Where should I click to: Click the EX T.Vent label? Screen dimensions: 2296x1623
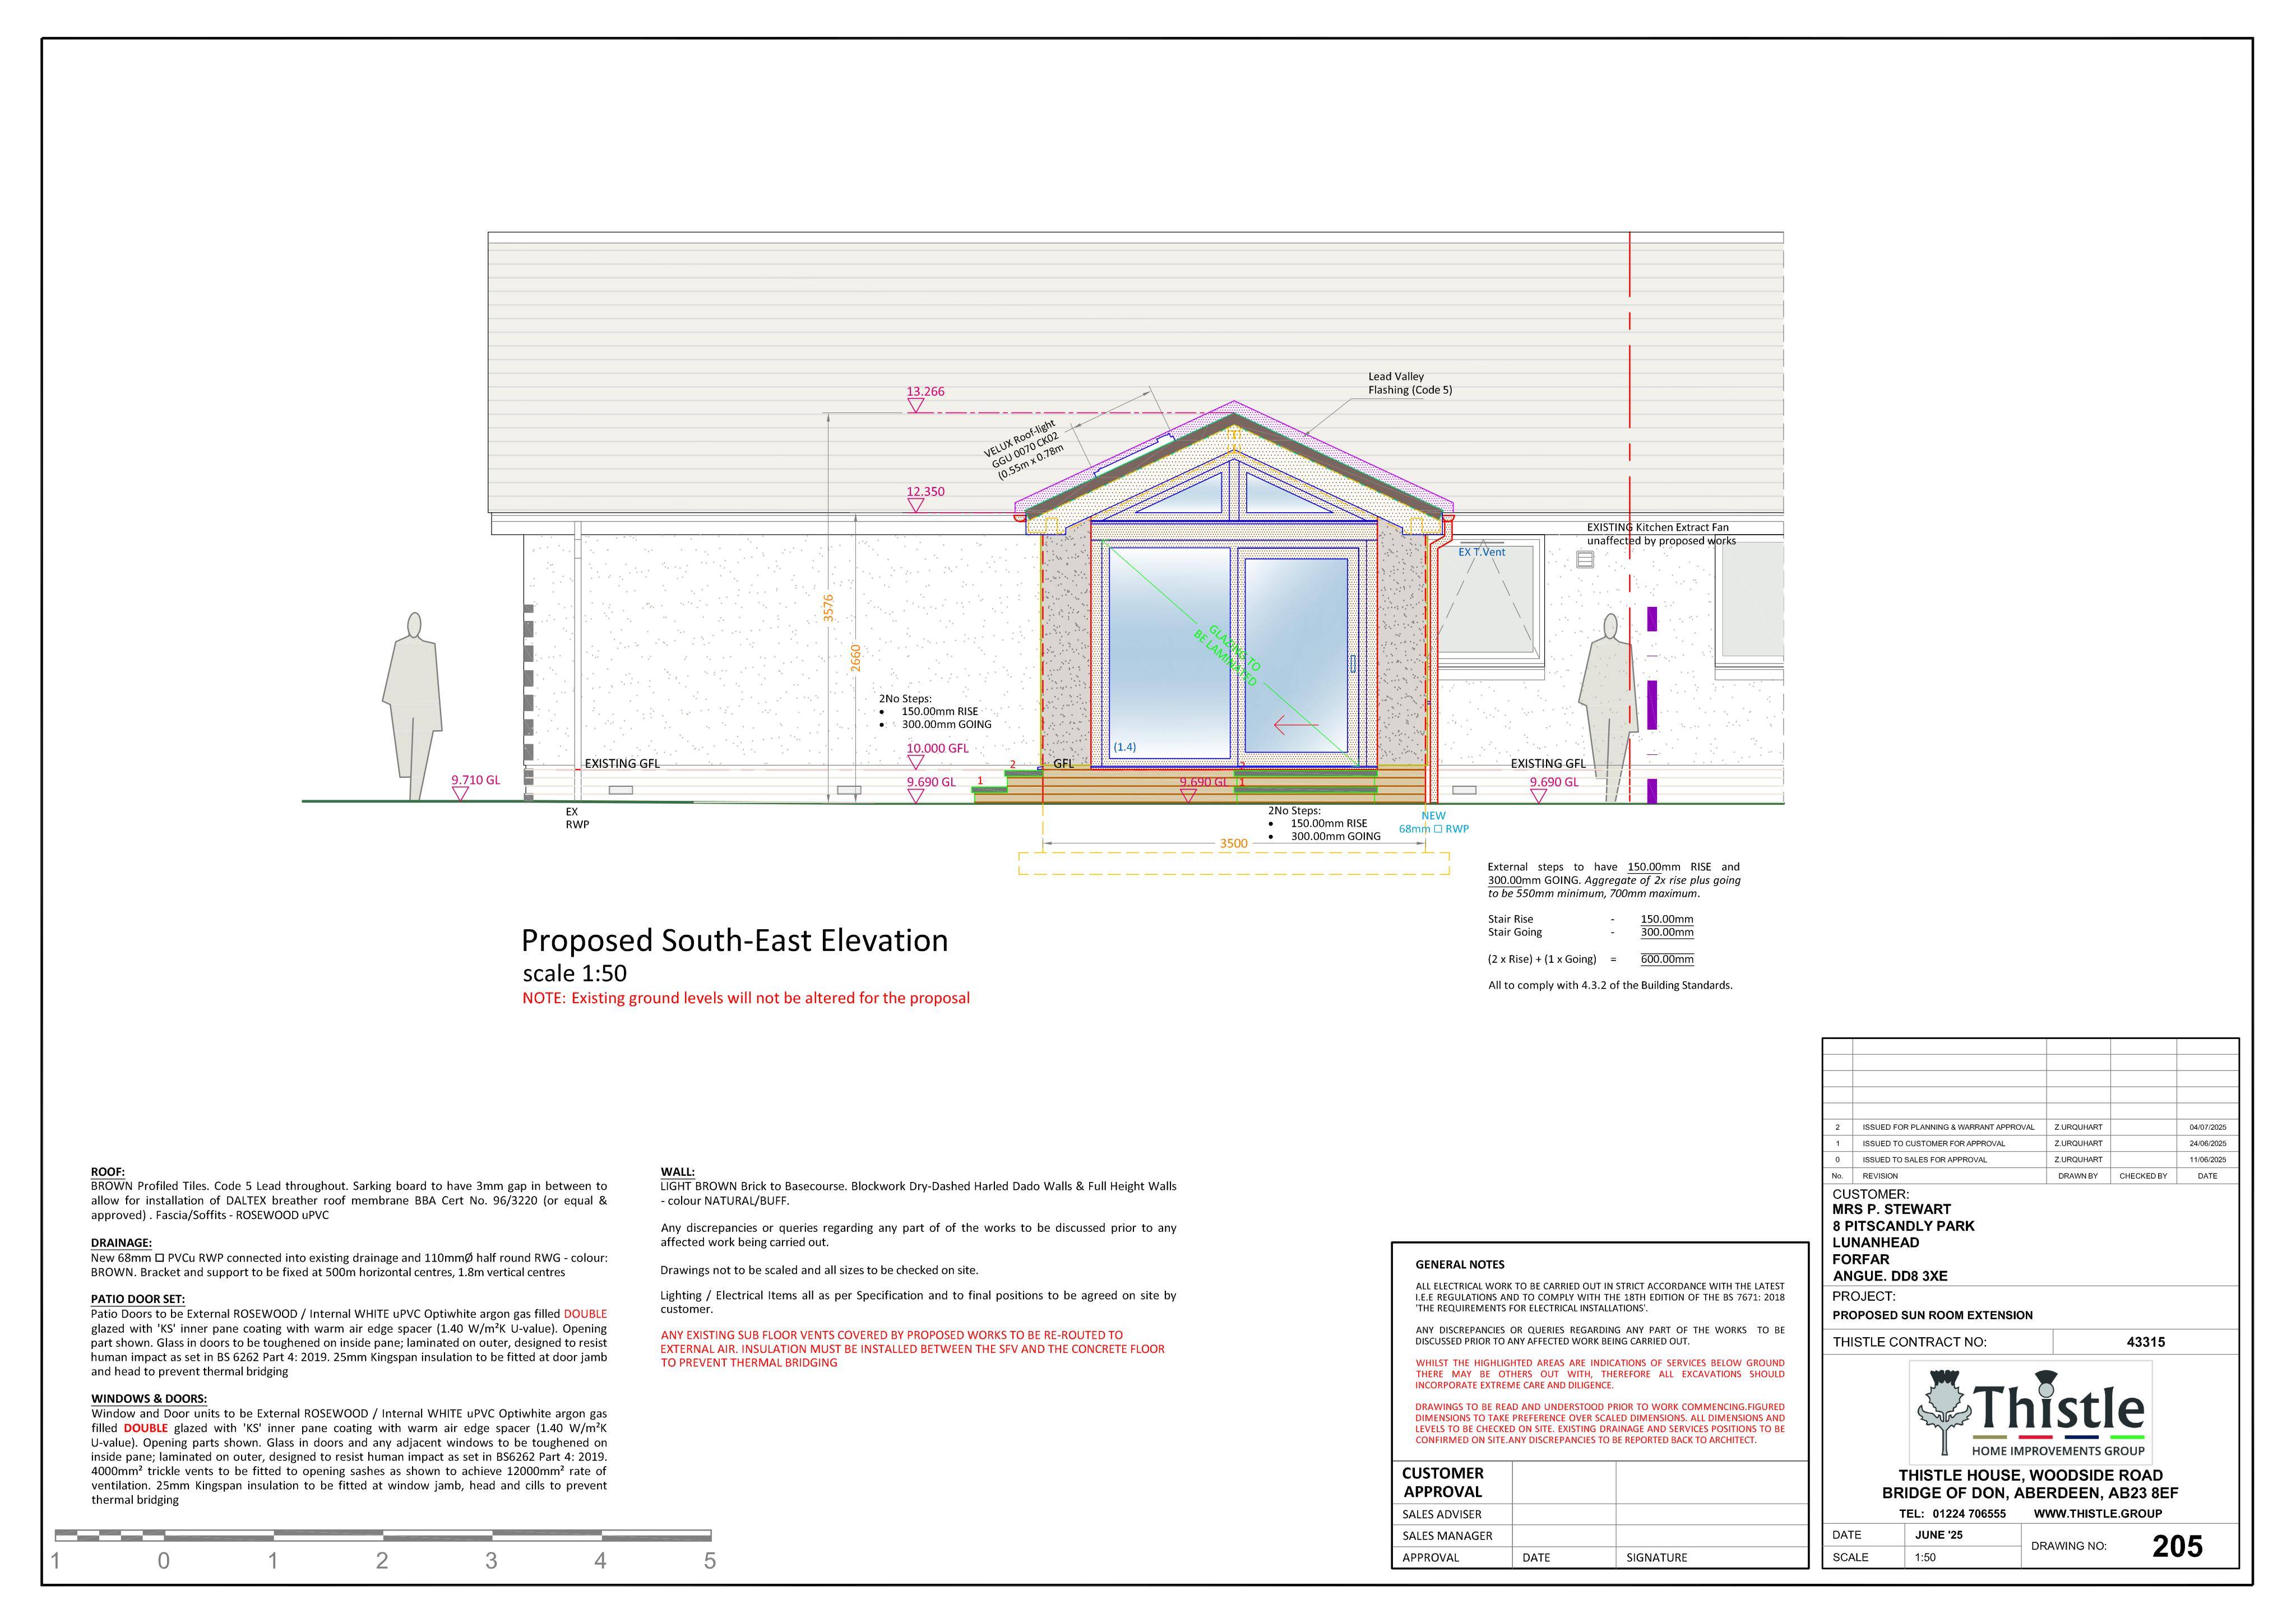coord(1481,552)
